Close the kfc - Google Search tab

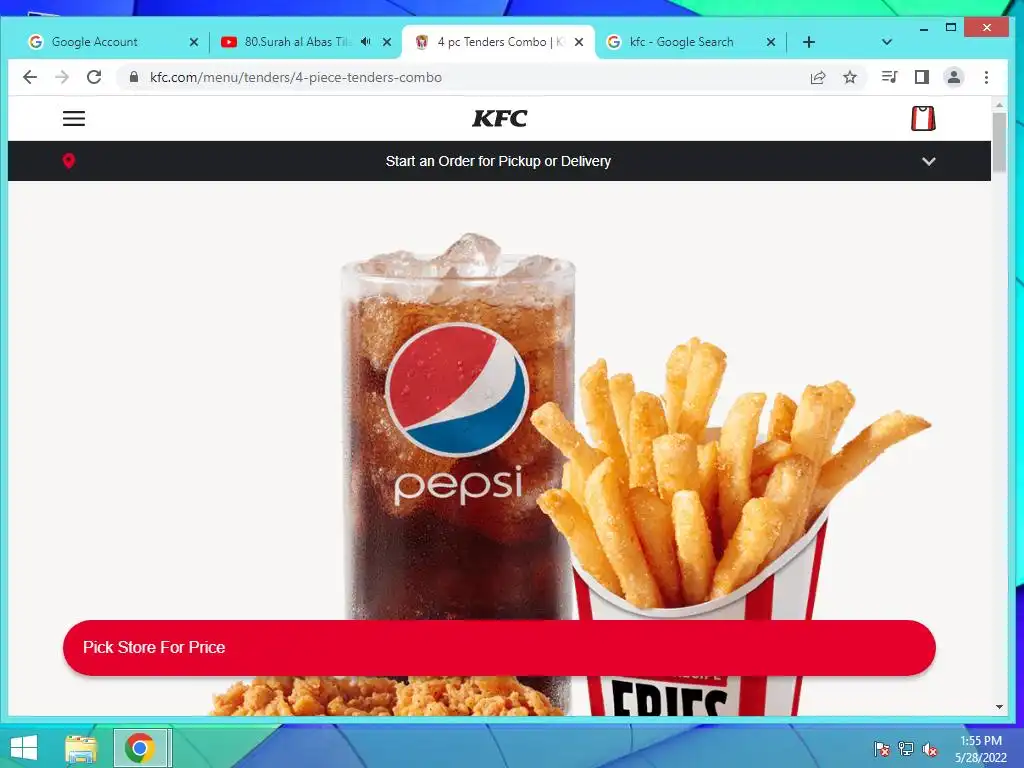pos(771,42)
